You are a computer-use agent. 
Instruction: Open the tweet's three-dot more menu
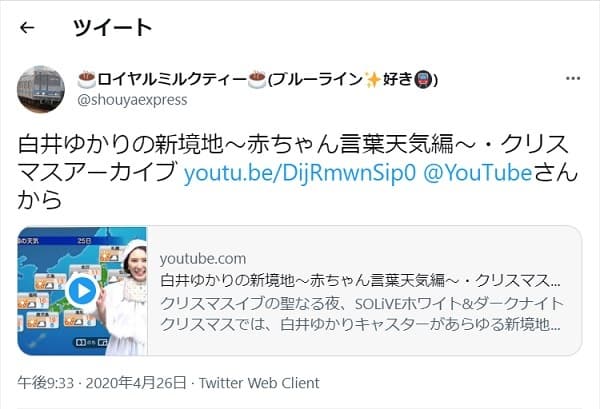573,78
